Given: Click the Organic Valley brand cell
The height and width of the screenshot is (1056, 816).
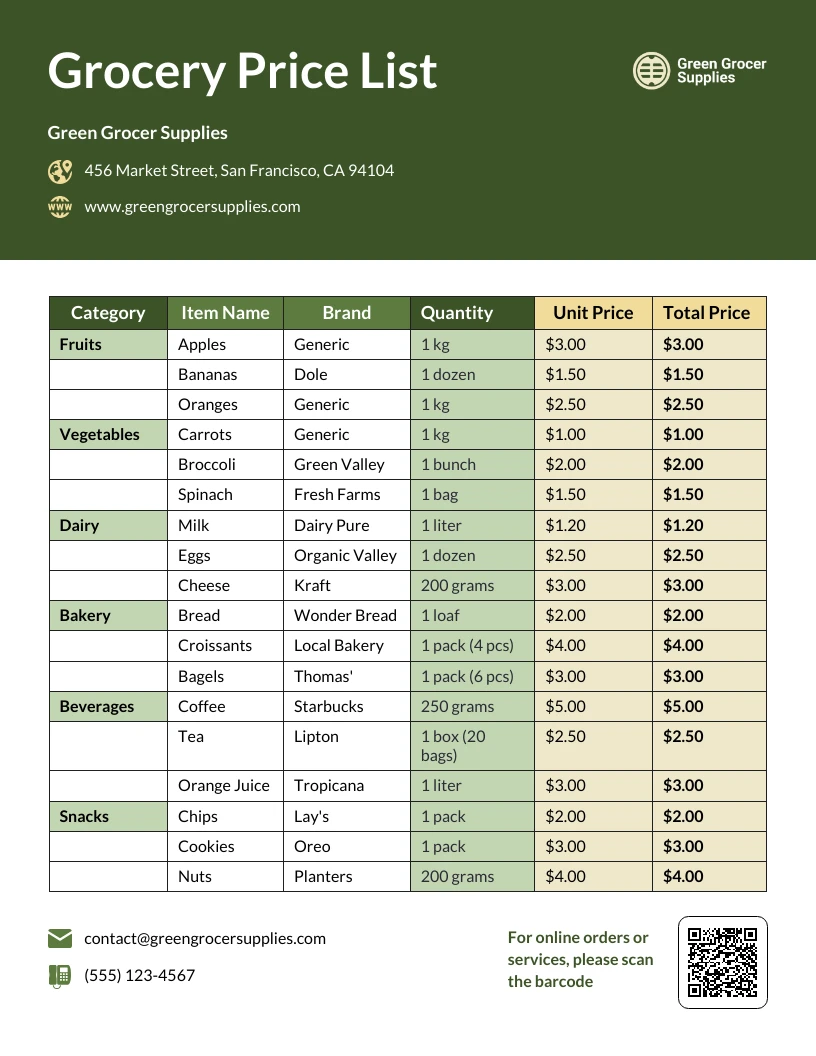Looking at the screenshot, I should (347, 556).
